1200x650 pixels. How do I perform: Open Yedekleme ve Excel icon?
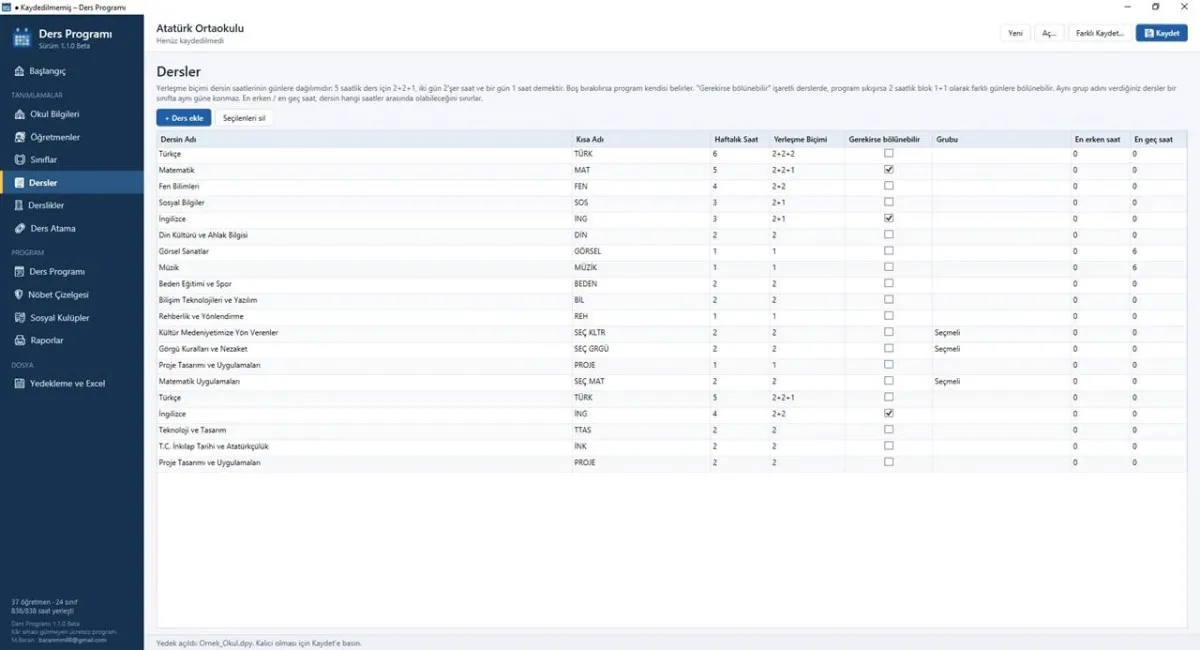(20, 384)
